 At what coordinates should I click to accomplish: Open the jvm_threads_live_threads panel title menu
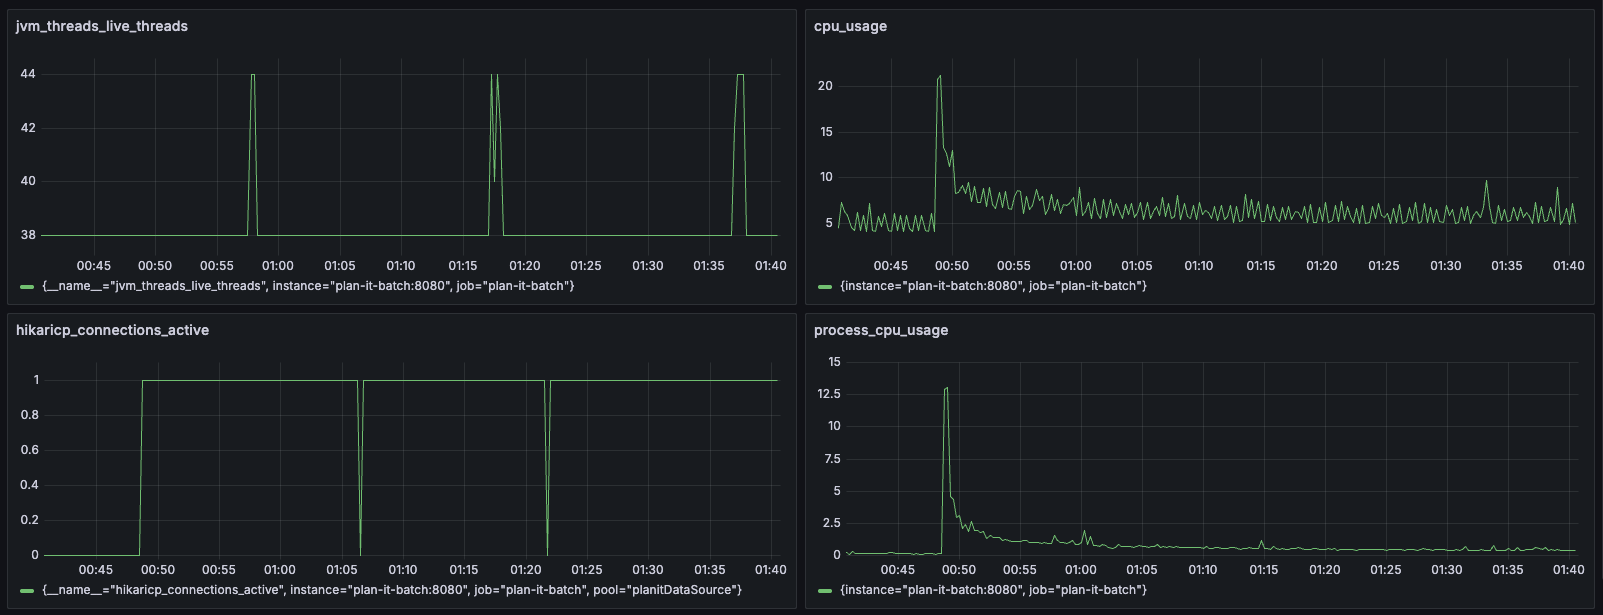tap(102, 27)
